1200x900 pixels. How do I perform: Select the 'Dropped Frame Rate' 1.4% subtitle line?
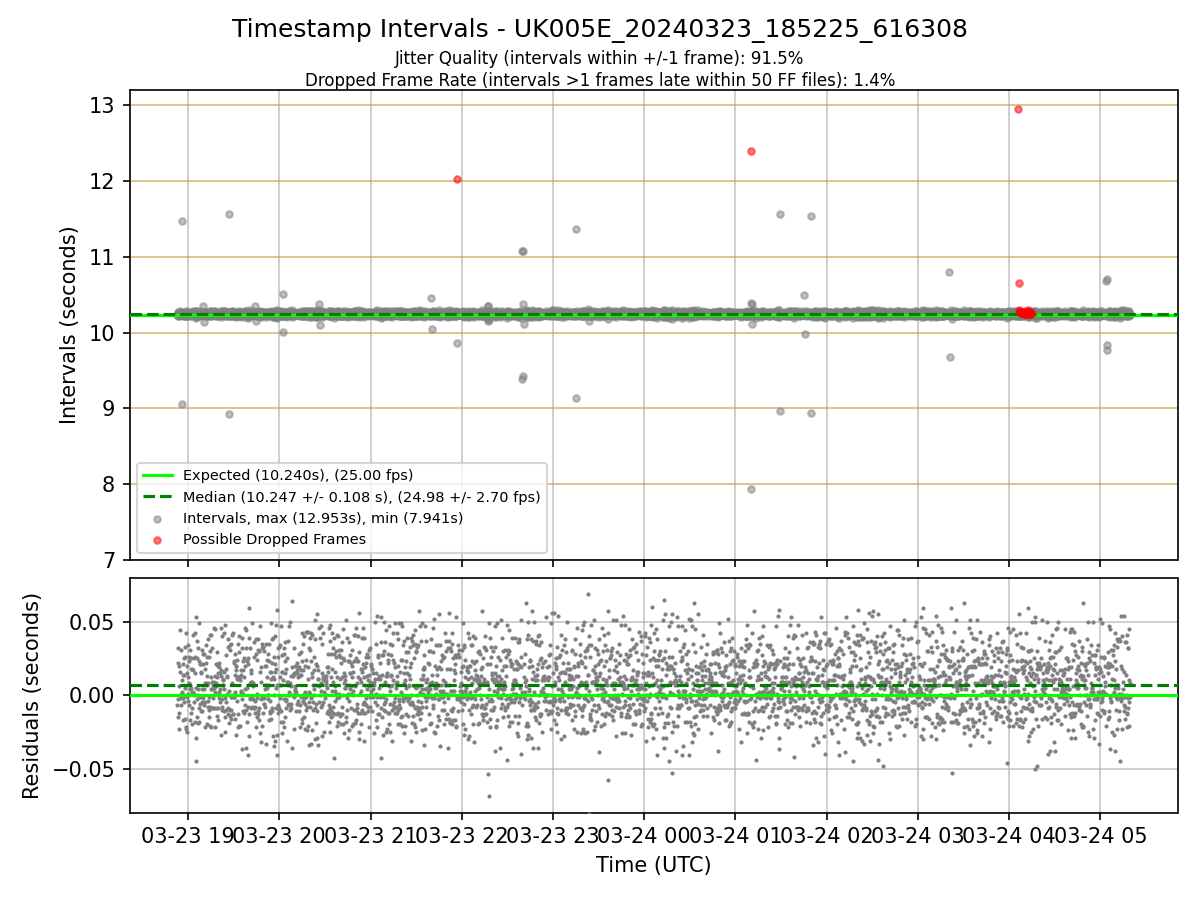[x=599, y=79]
